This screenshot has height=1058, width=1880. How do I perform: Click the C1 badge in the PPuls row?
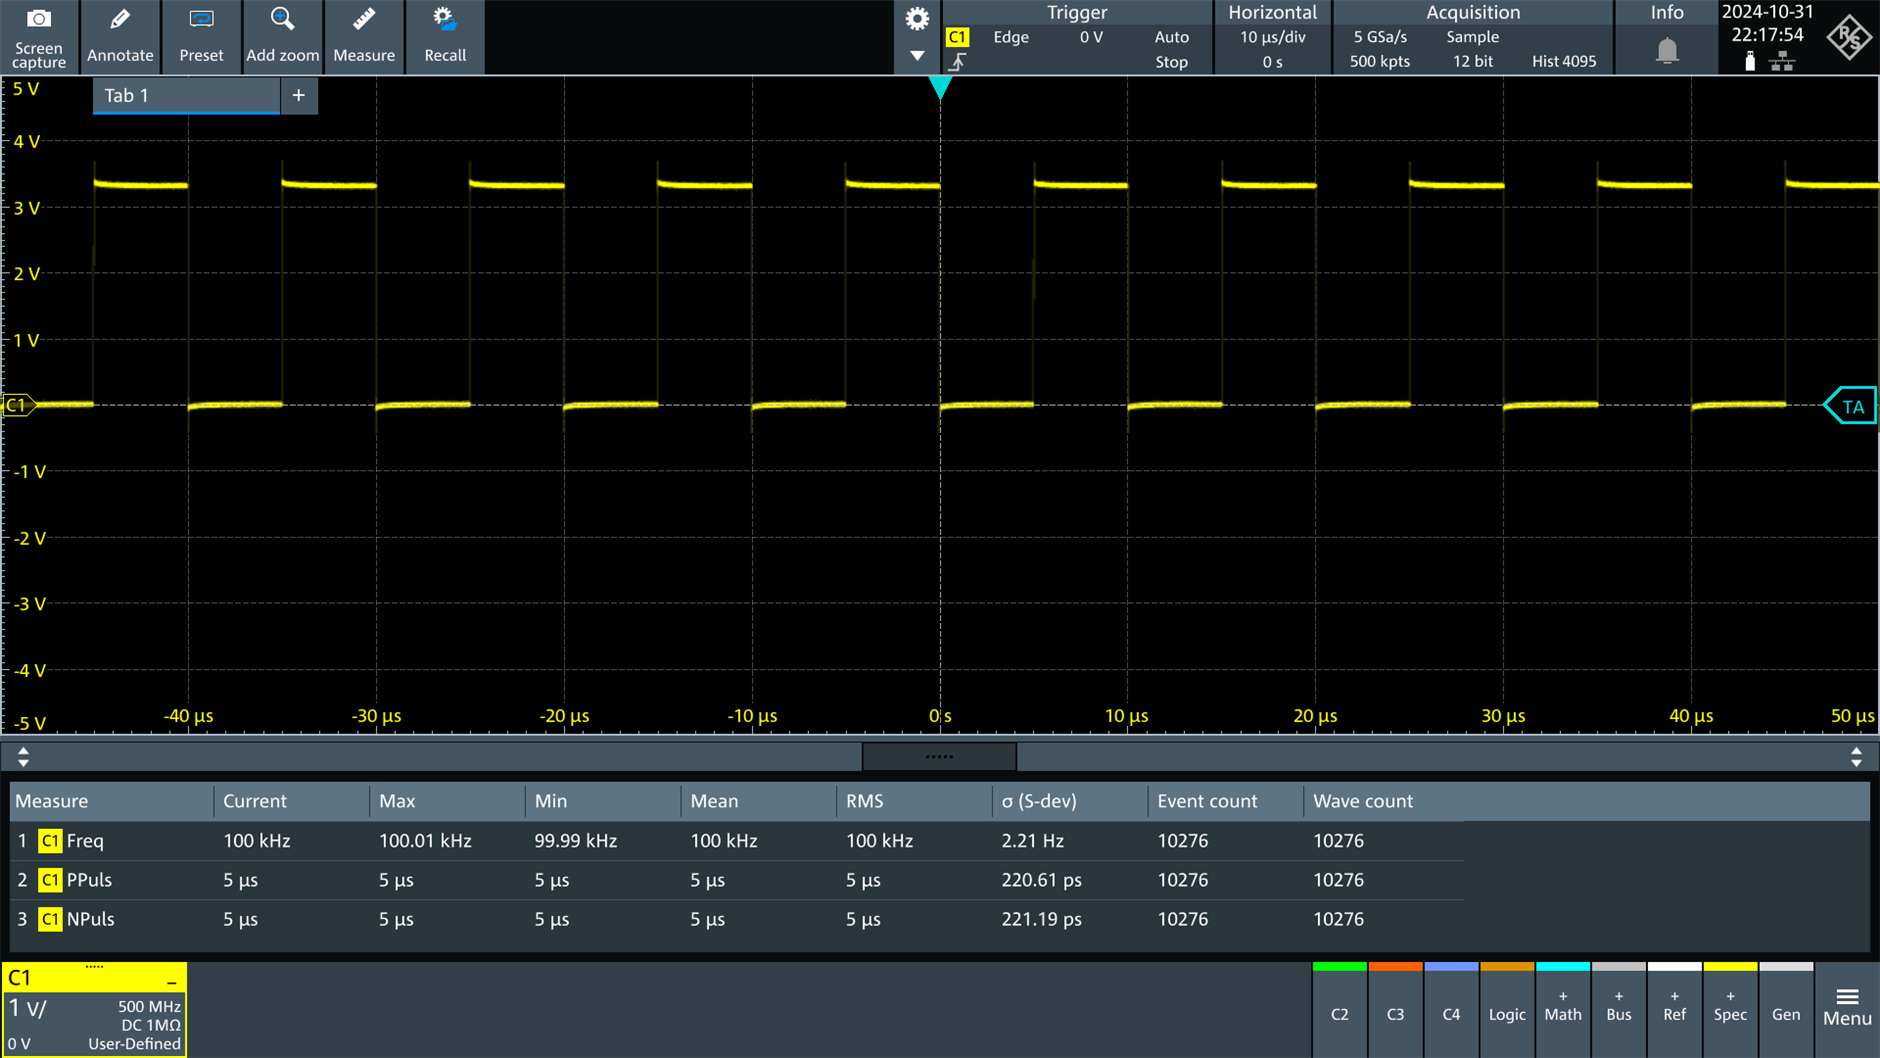(x=50, y=880)
